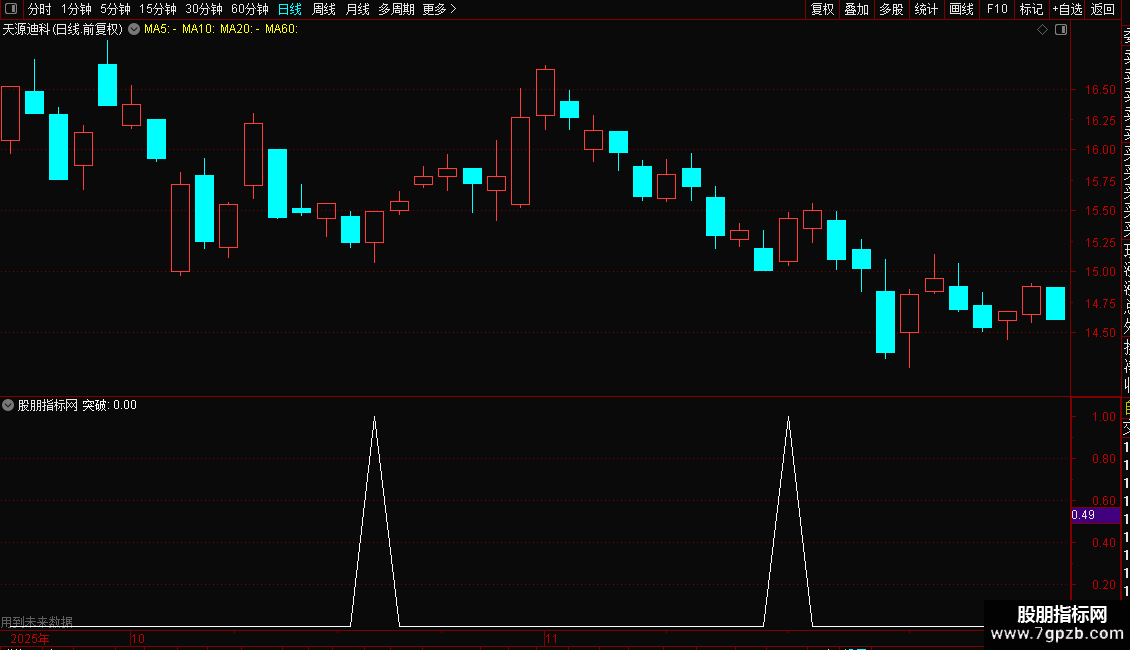Open the 统计 statistics tool
This screenshot has width=1130, height=650.
(x=926, y=9)
